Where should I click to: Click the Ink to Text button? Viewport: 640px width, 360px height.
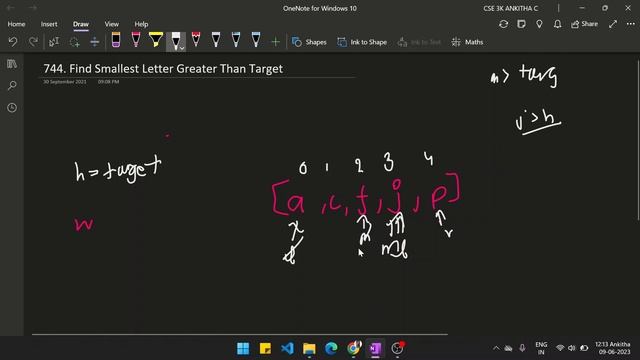419,42
